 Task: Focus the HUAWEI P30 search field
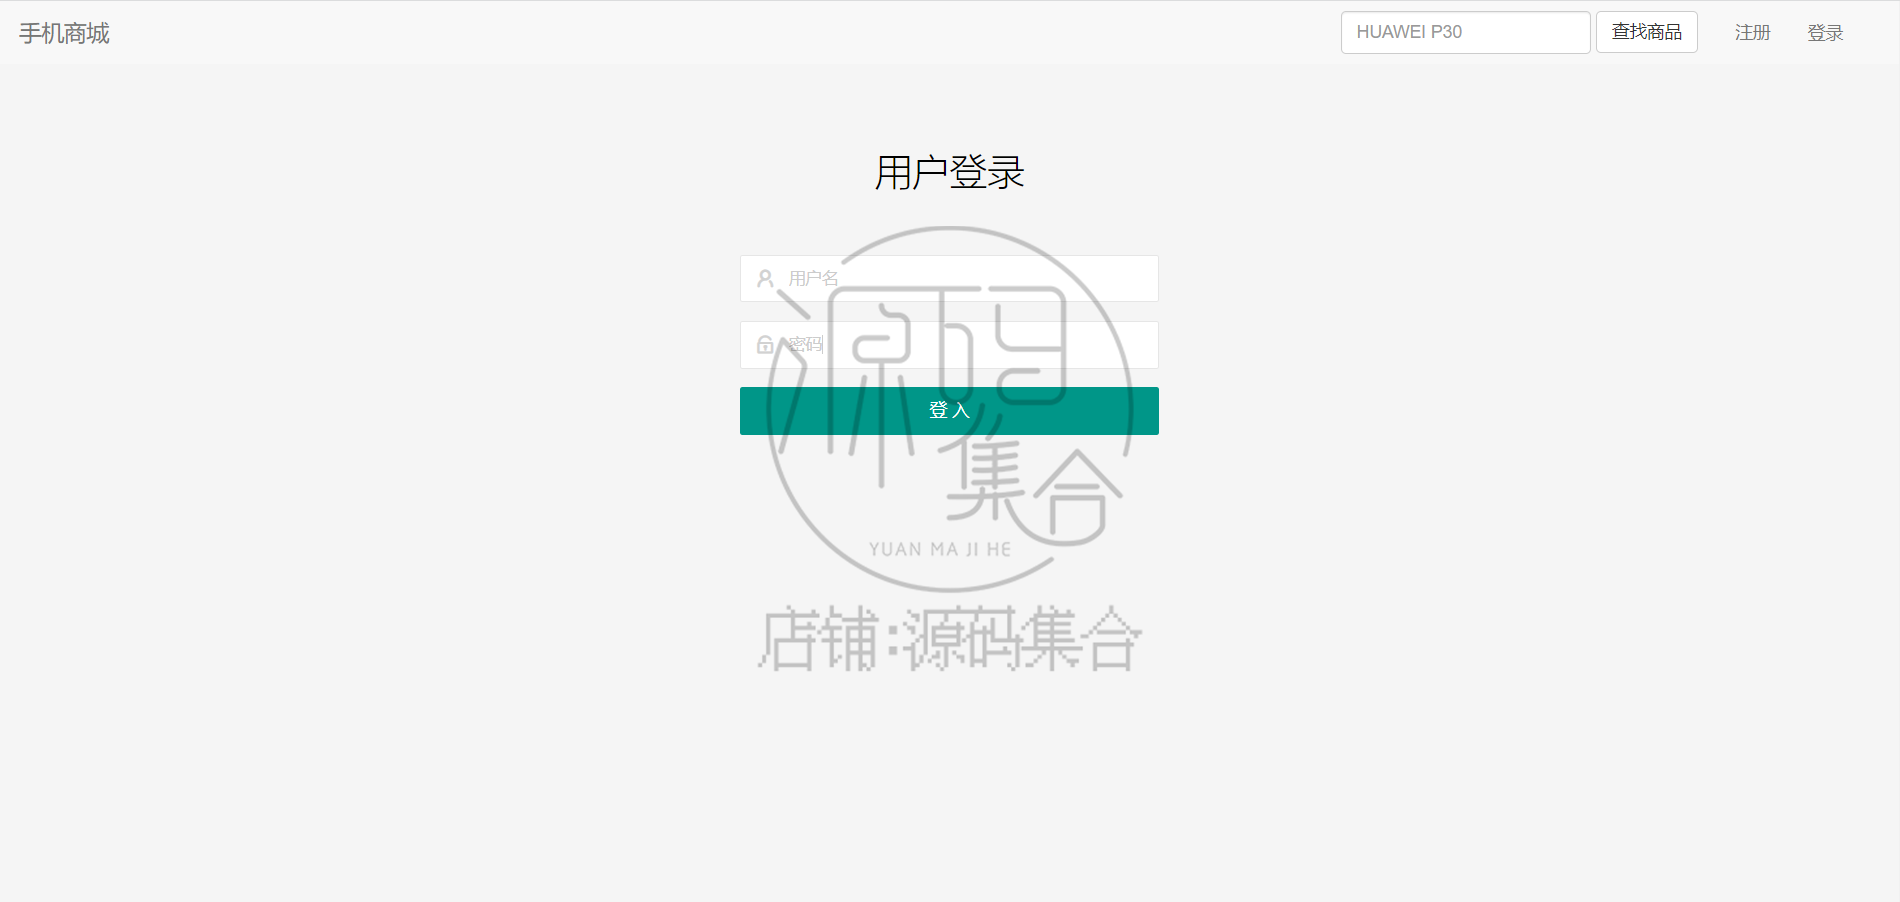point(1465,32)
